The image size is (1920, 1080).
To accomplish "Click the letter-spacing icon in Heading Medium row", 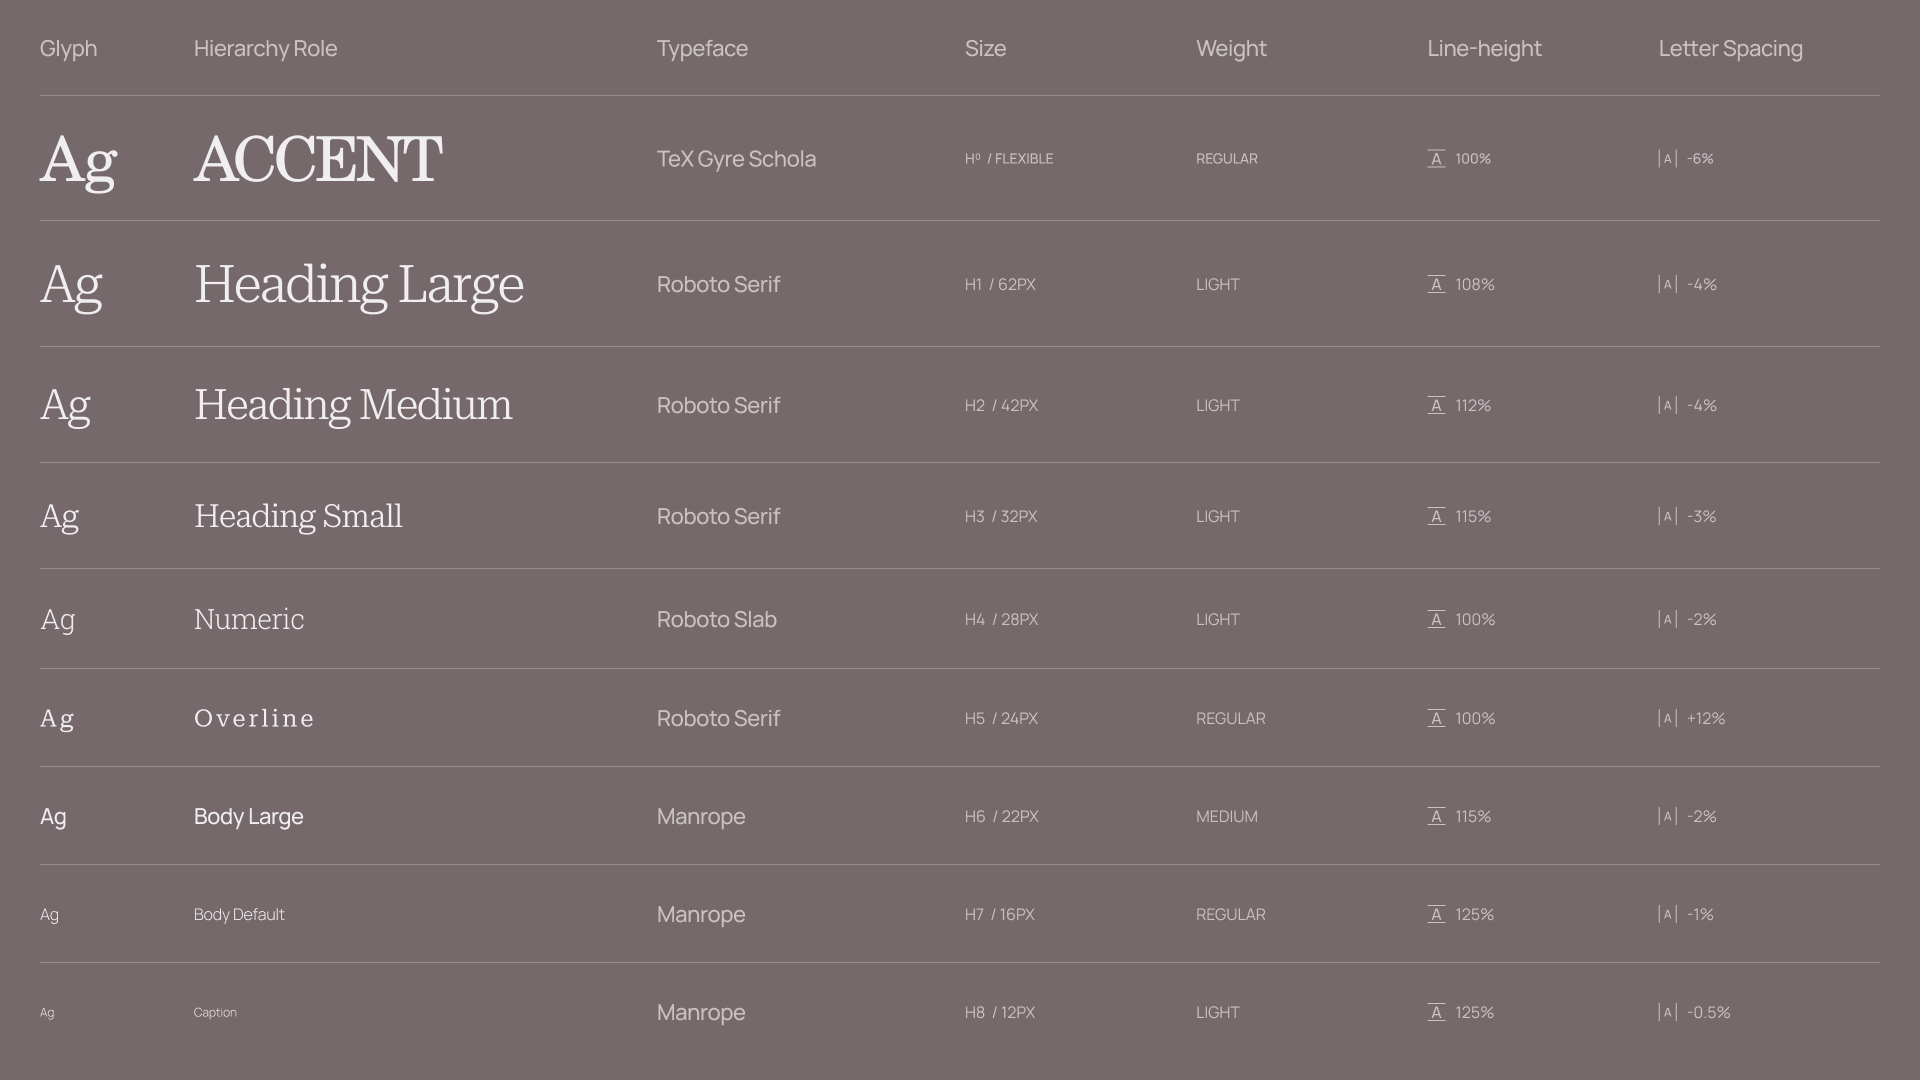I will pos(1667,406).
